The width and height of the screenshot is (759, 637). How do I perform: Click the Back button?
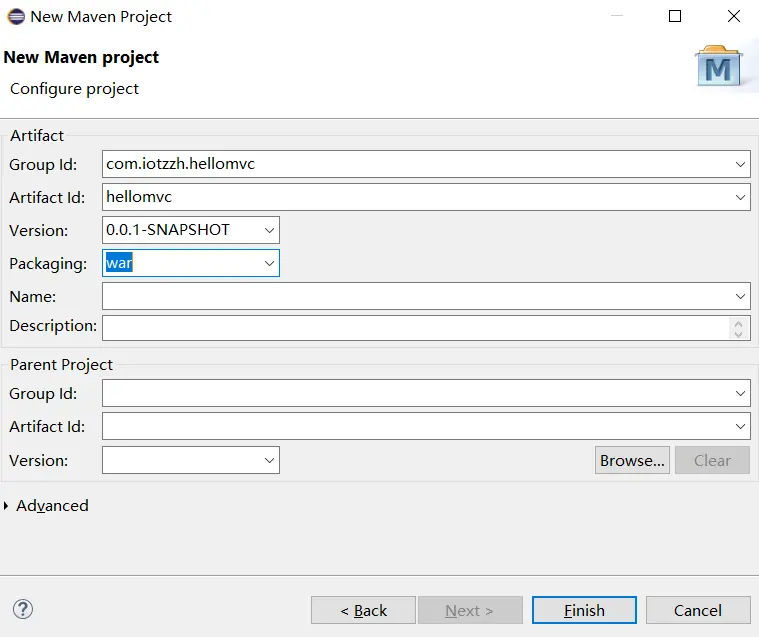363,610
